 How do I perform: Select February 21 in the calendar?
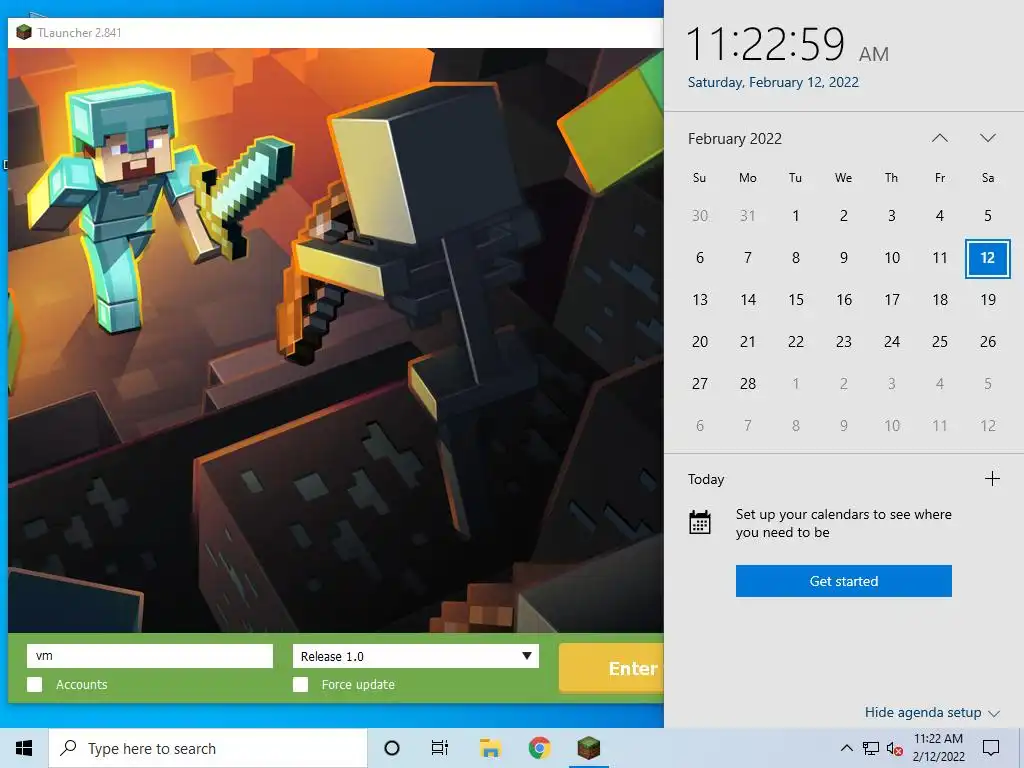coord(748,342)
